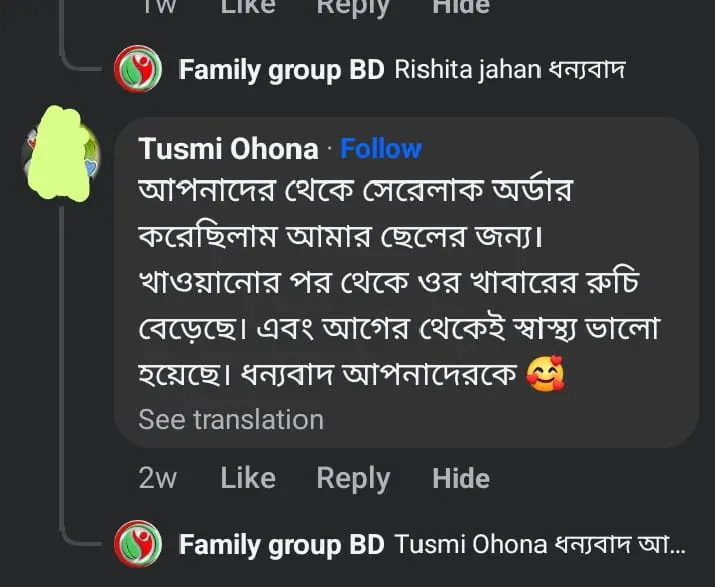Hide Tusmi Ohona's comment
The width and height of the screenshot is (715, 587).
(x=461, y=478)
